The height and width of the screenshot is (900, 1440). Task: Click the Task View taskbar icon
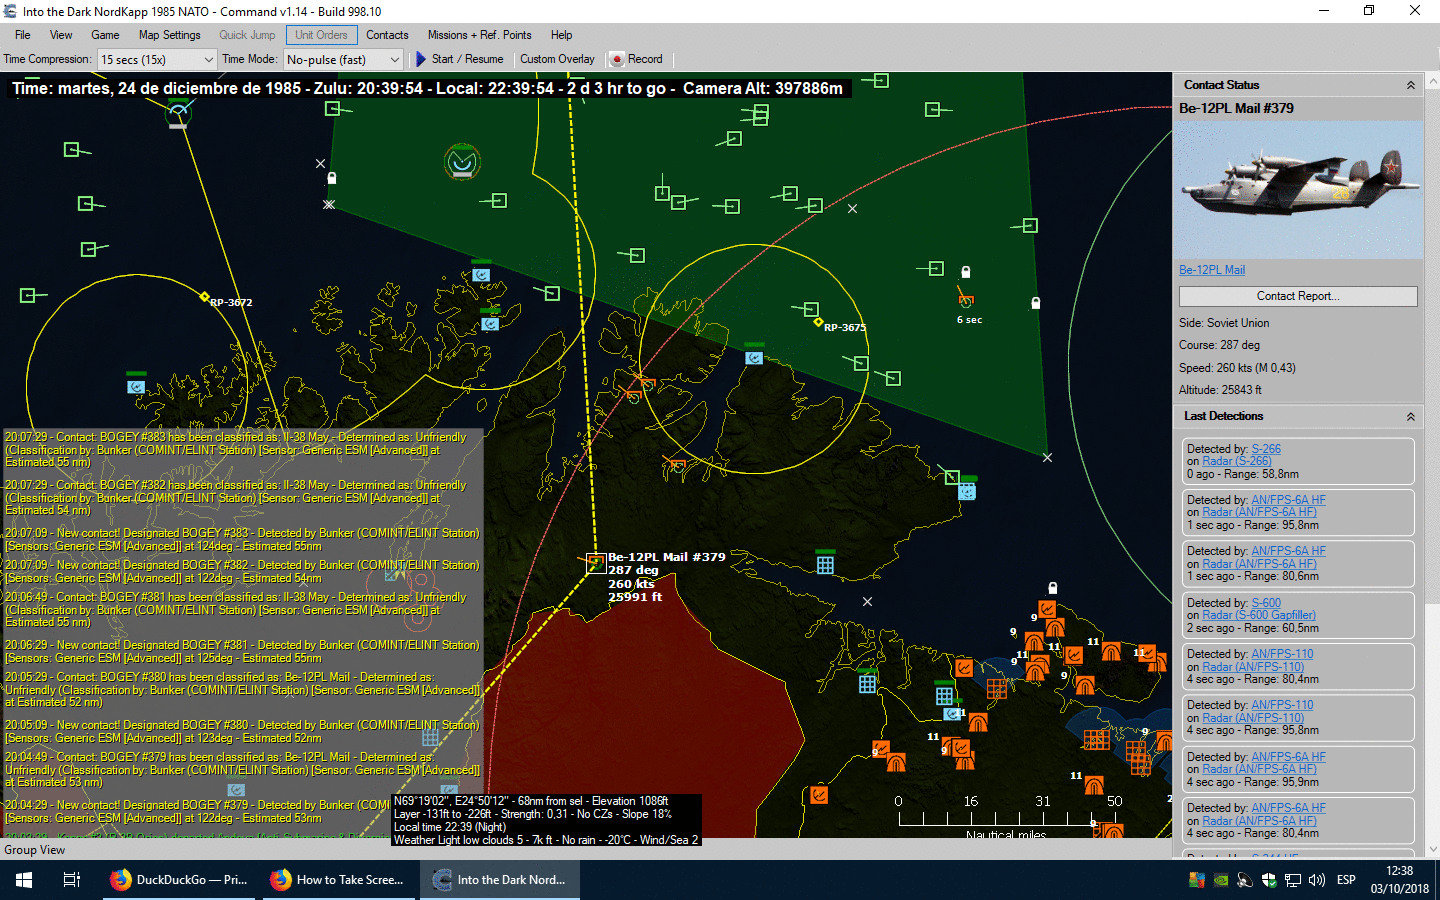pyautogui.click(x=72, y=880)
